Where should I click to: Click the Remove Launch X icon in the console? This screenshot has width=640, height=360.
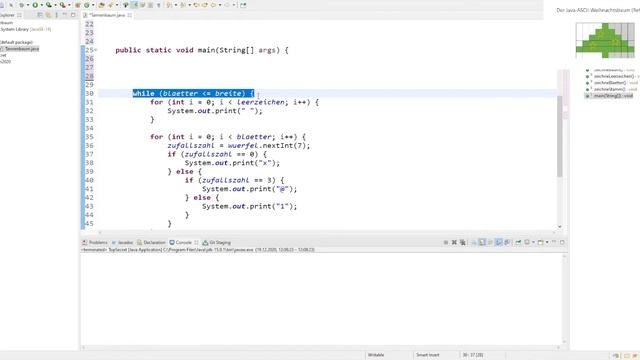coord(454,242)
